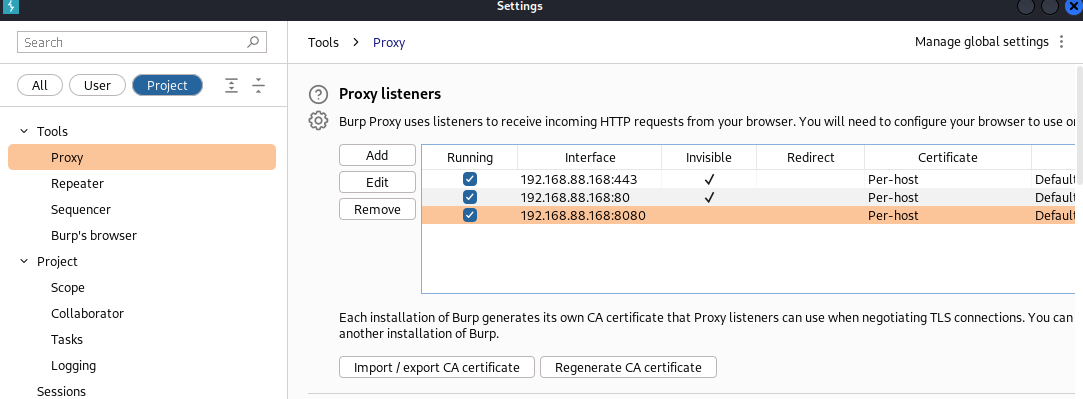
Task: Click the search magnifier icon
Action: 253,42
